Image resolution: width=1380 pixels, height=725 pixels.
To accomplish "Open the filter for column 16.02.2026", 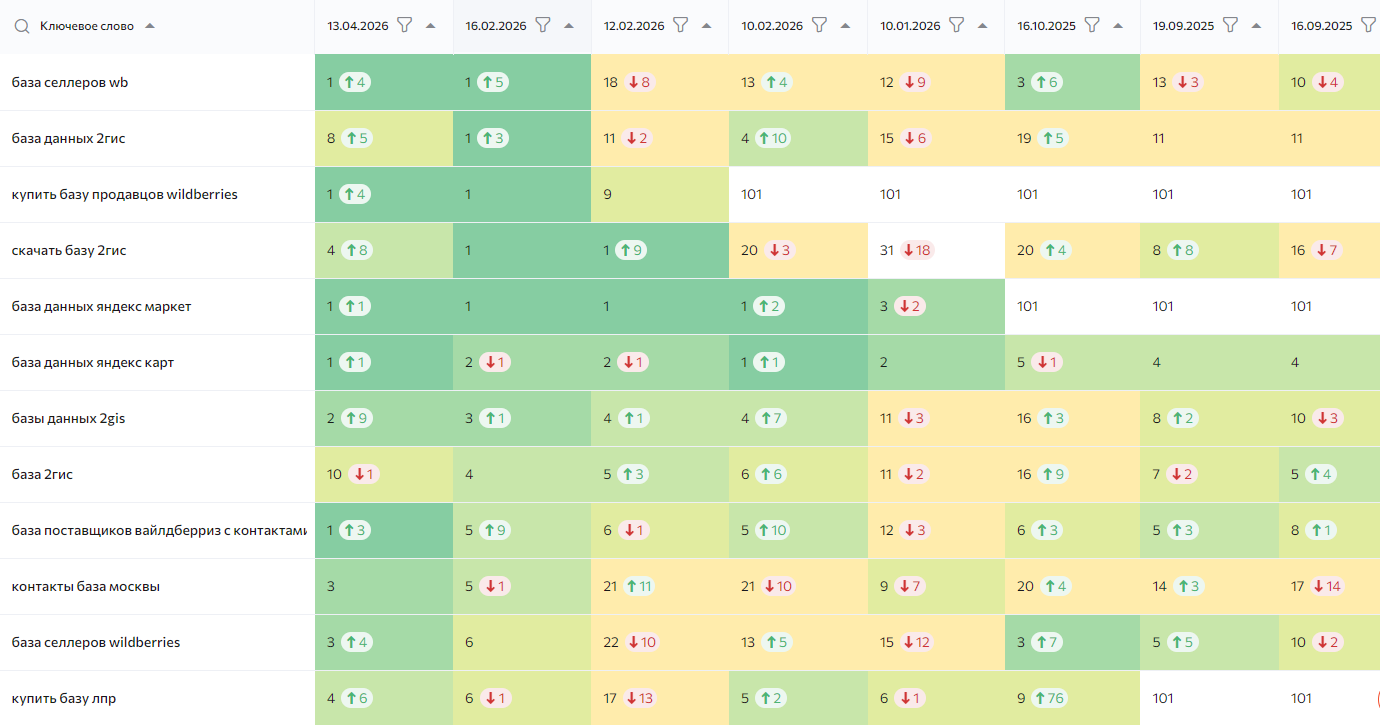I will [x=543, y=25].
